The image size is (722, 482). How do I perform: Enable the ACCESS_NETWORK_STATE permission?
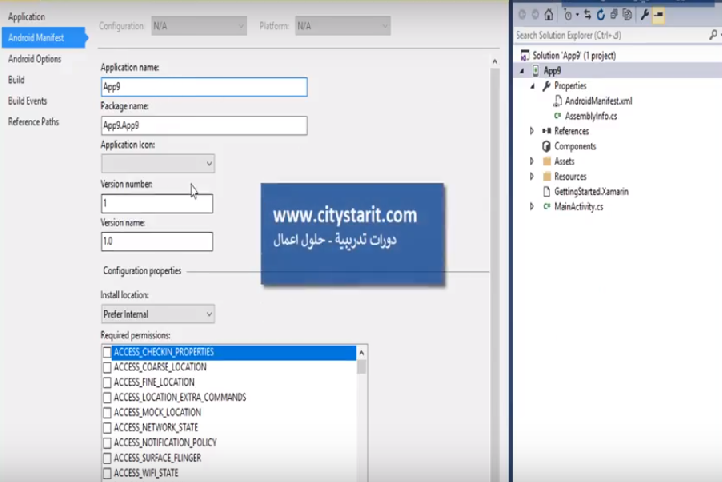[x=107, y=428]
